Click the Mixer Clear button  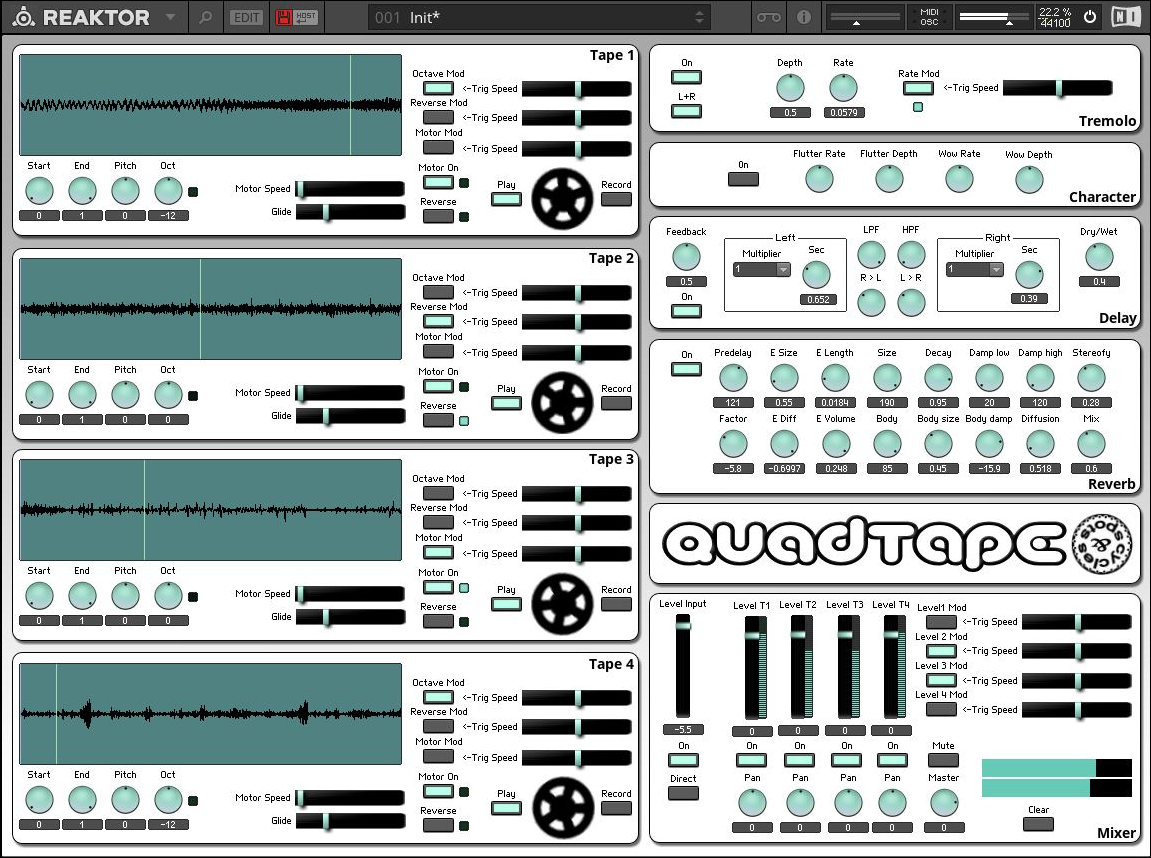click(x=1038, y=824)
